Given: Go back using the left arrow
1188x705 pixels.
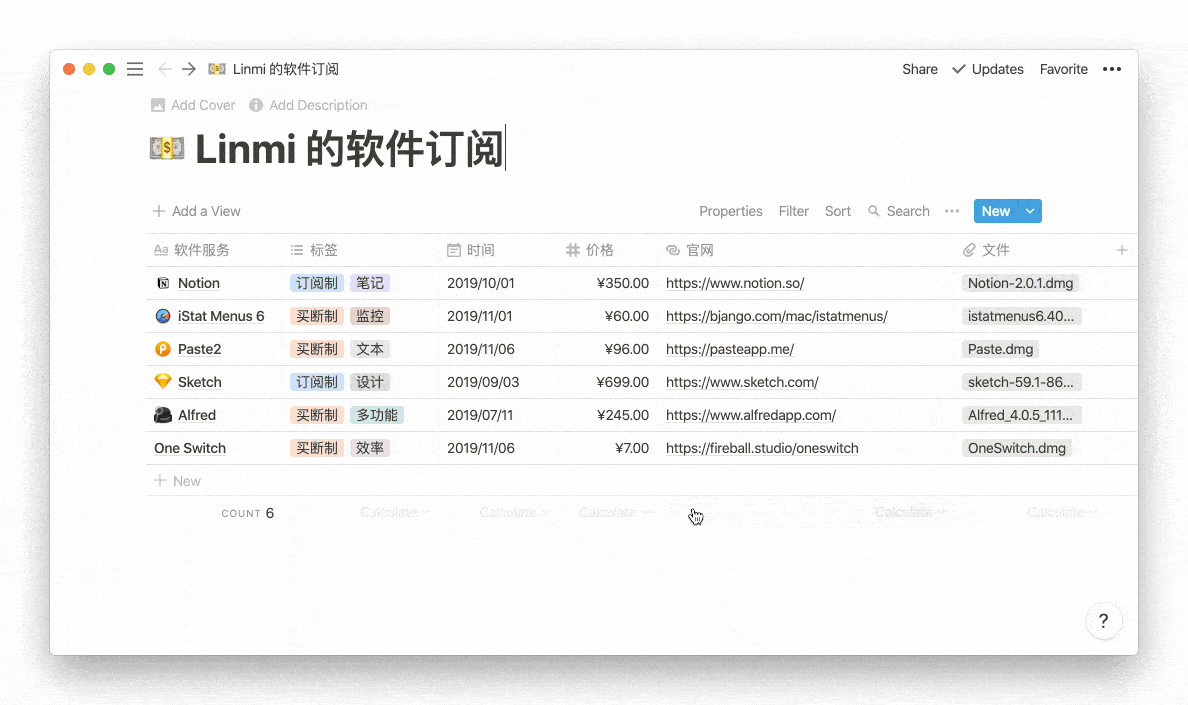Looking at the screenshot, I should [x=164, y=69].
